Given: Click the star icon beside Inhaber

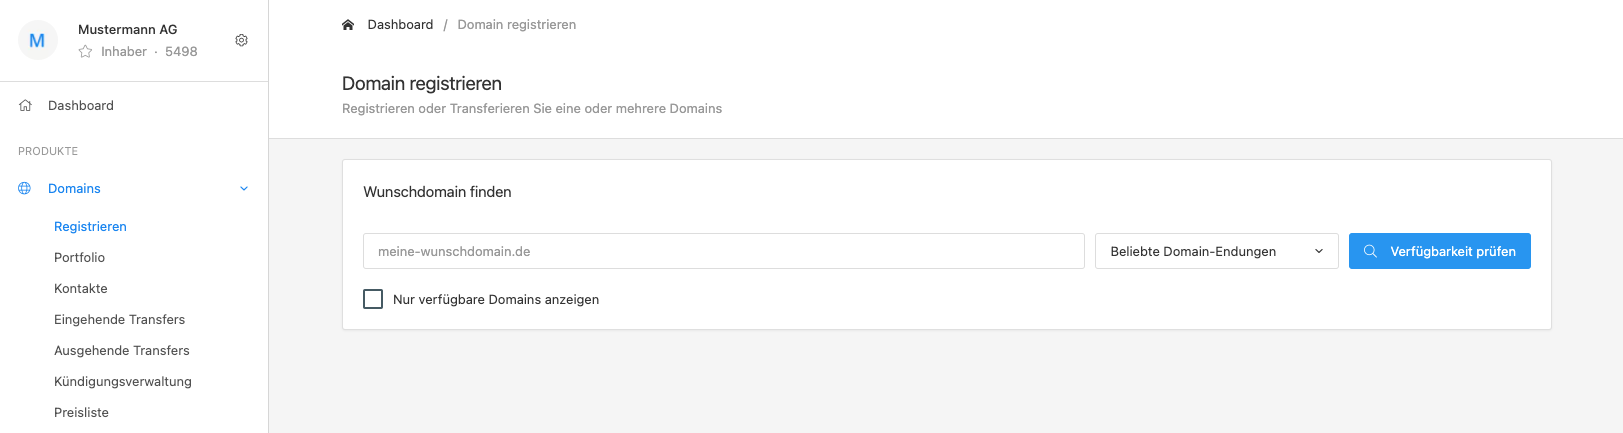Looking at the screenshot, I should (85, 51).
